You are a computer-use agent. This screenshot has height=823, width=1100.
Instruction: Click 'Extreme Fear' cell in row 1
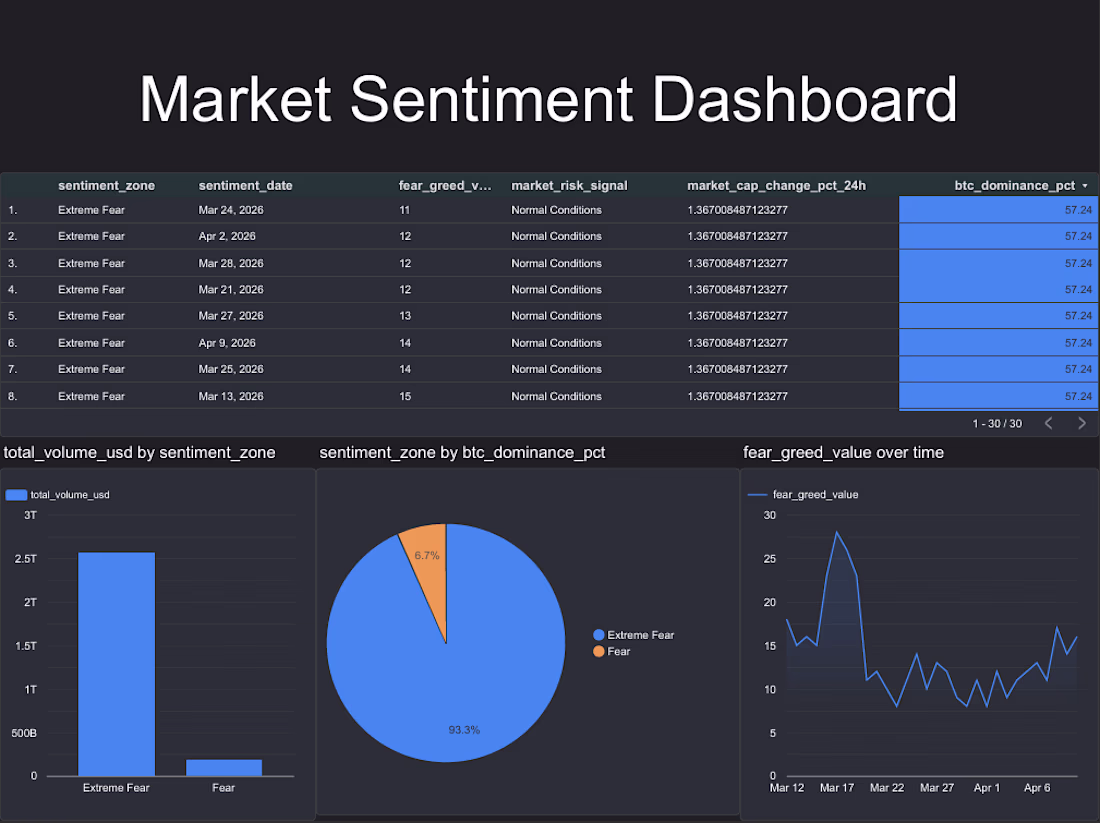(x=91, y=210)
